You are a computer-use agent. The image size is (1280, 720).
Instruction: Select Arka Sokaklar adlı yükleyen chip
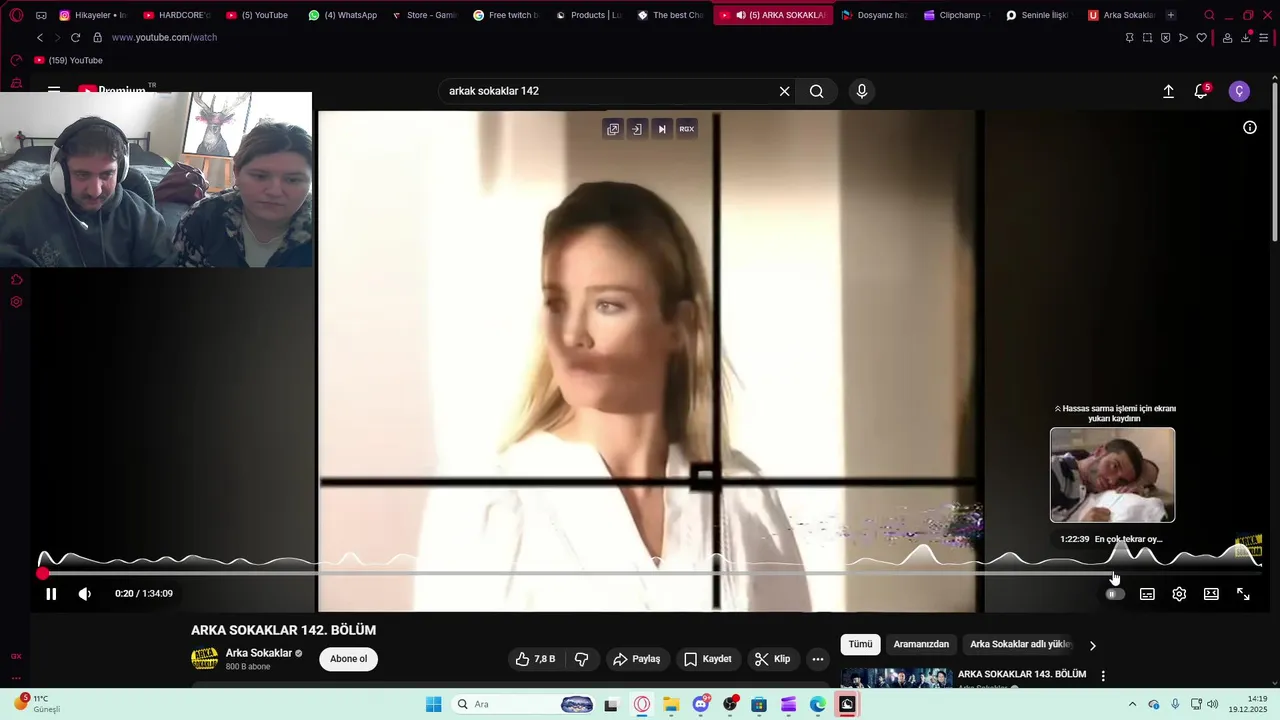click(1020, 645)
